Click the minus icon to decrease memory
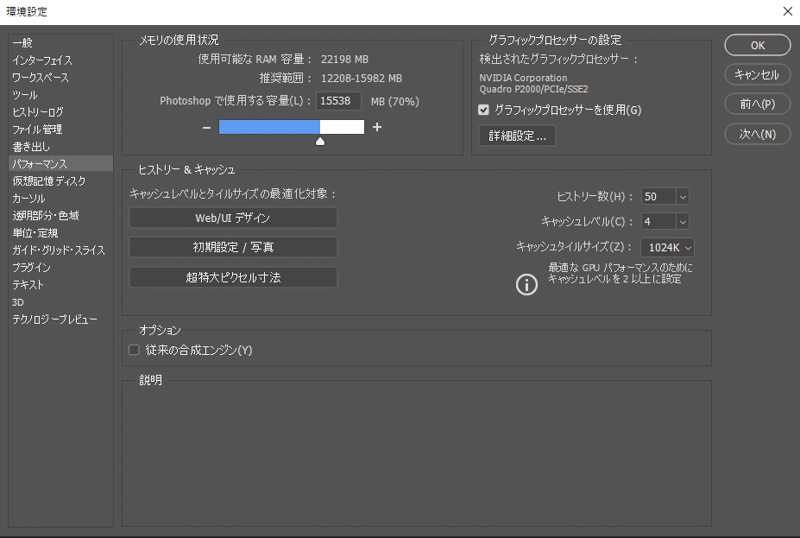This screenshot has height=538, width=800. pyautogui.click(x=207, y=127)
